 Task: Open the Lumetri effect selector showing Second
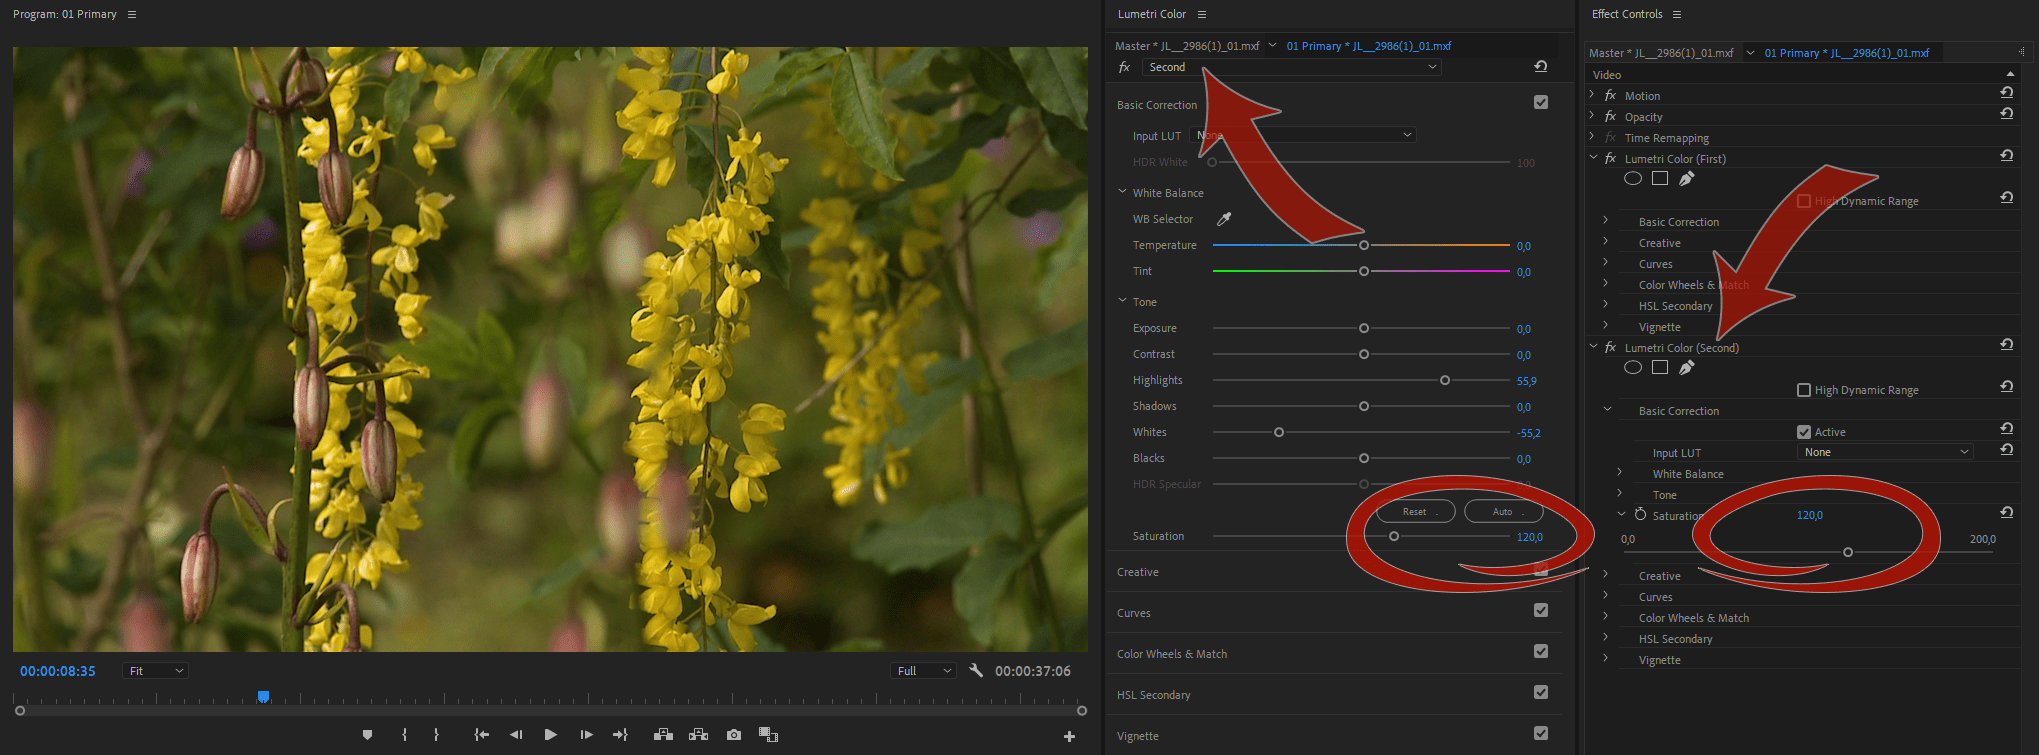pyautogui.click(x=1292, y=67)
